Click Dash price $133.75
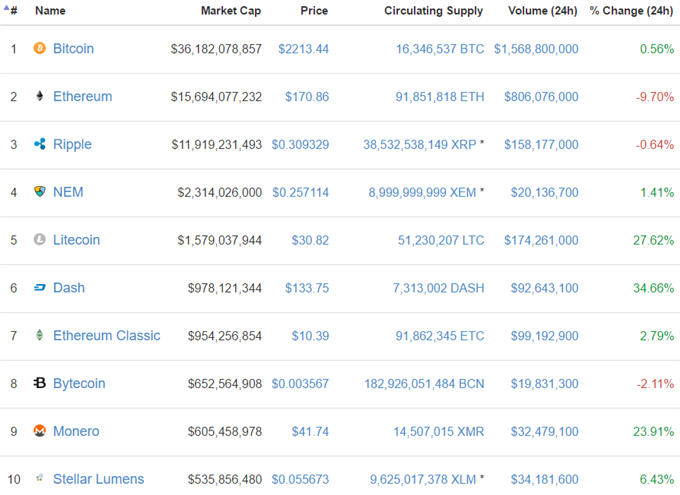Viewport: 680px width, 495px height. pyautogui.click(x=307, y=288)
